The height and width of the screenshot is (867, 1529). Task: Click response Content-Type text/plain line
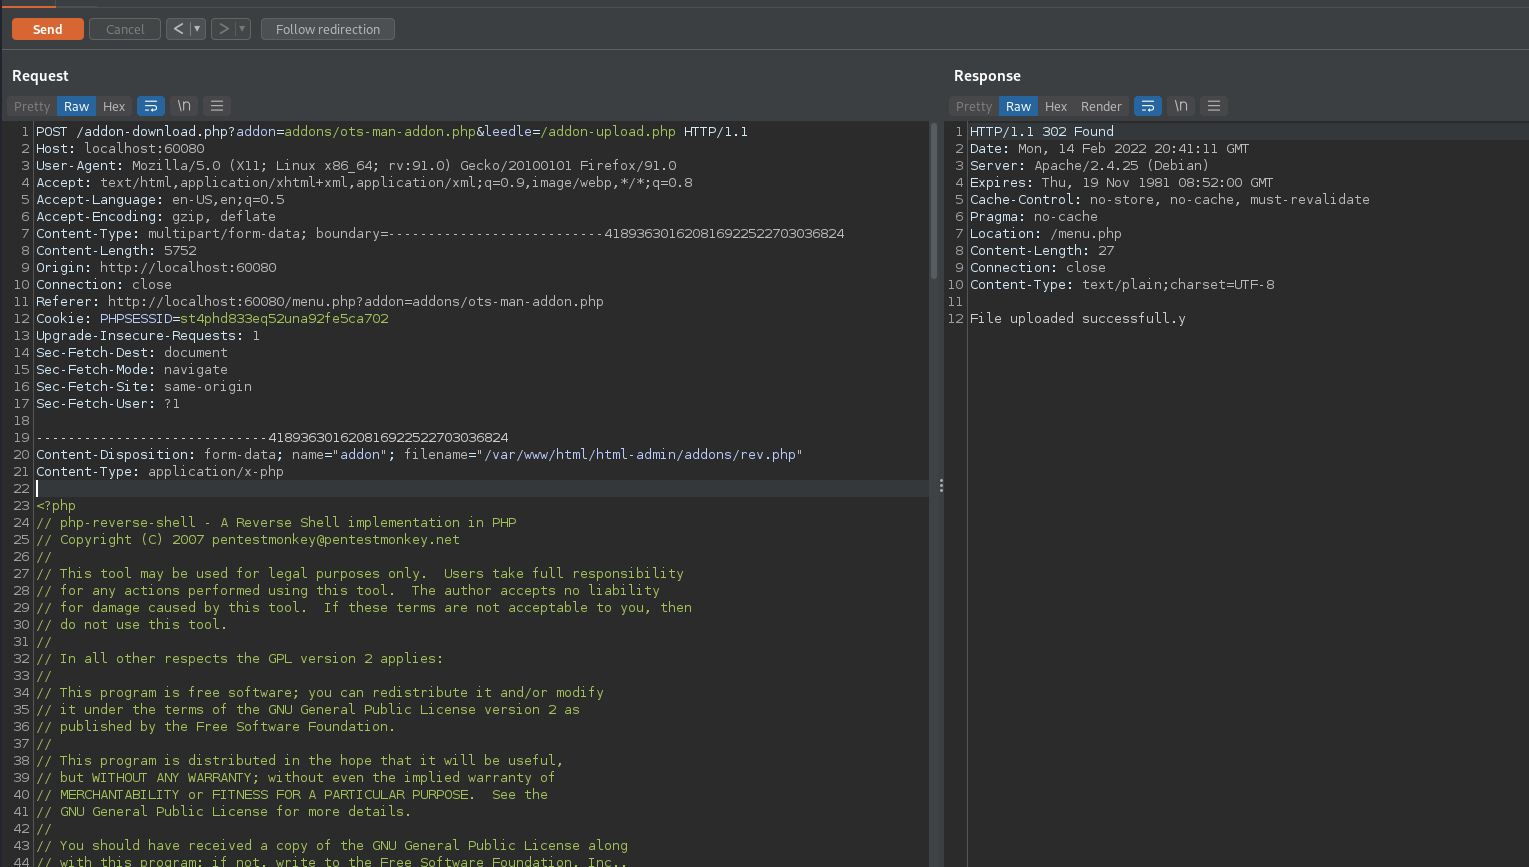click(1122, 284)
